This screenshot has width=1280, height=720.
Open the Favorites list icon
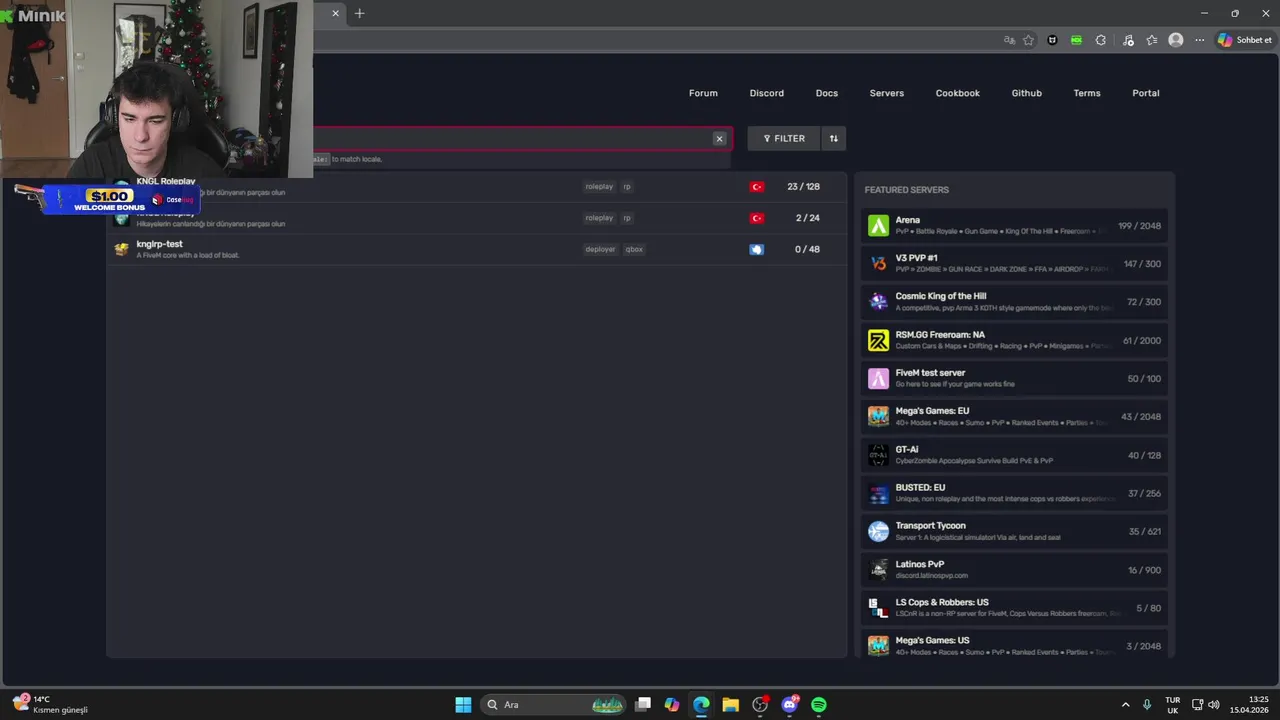click(1152, 40)
